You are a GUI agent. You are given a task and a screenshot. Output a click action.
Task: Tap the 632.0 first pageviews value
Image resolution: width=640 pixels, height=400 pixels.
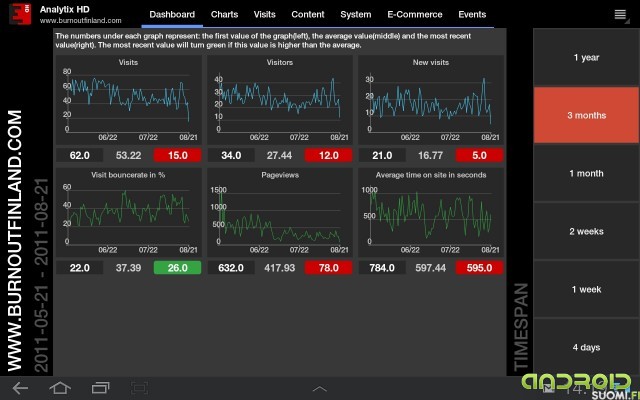(231, 268)
